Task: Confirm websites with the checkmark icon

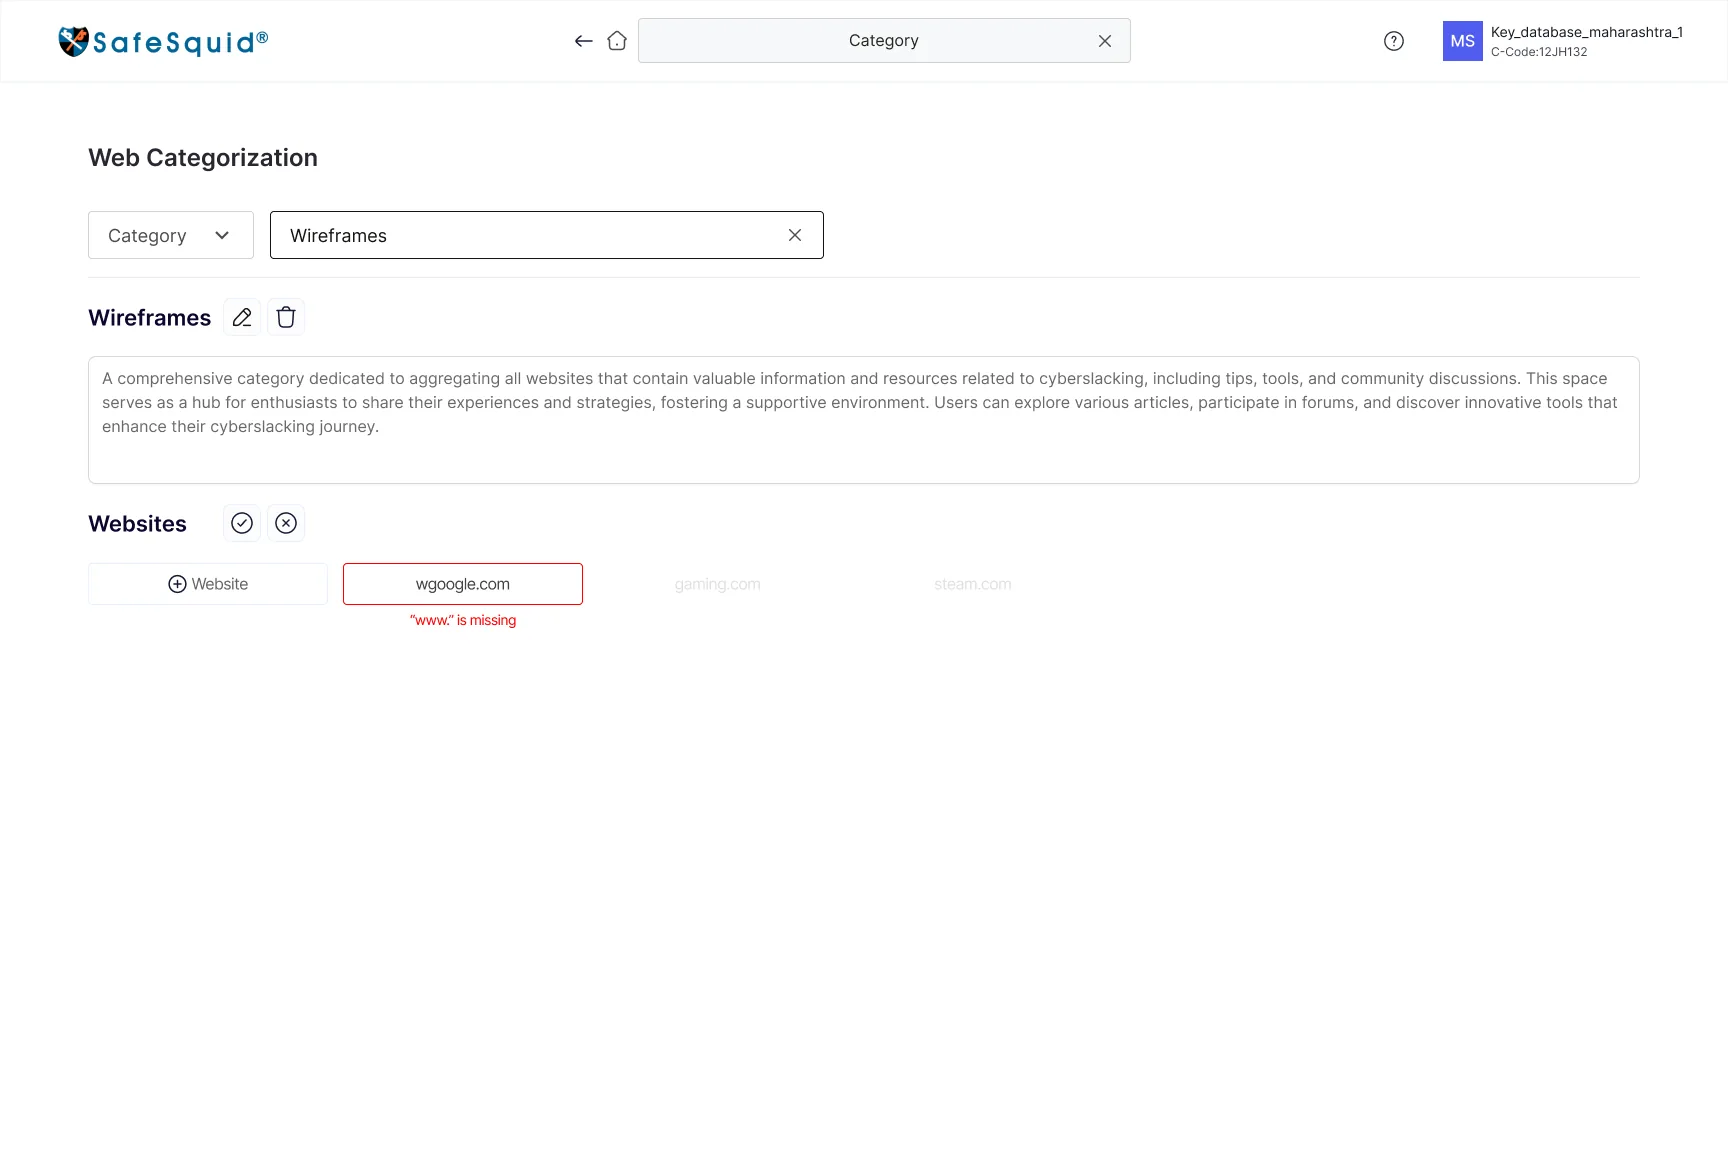Action: point(242,523)
